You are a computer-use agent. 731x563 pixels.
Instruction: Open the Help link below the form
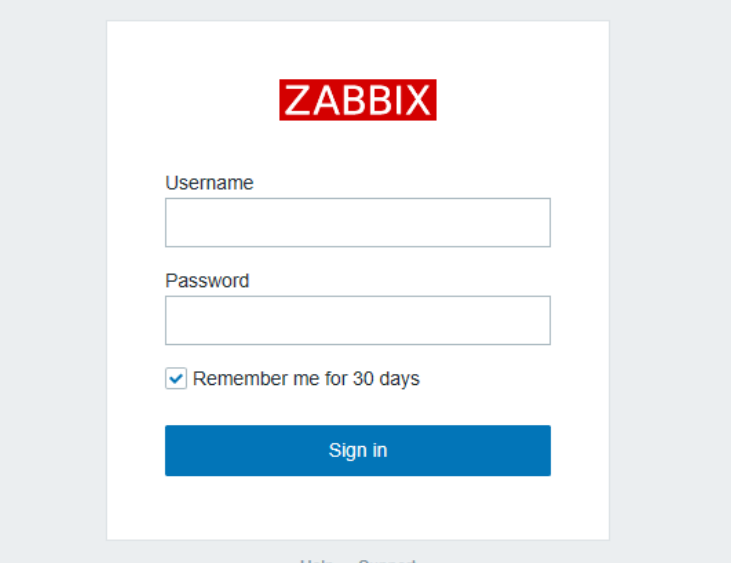coord(317,561)
